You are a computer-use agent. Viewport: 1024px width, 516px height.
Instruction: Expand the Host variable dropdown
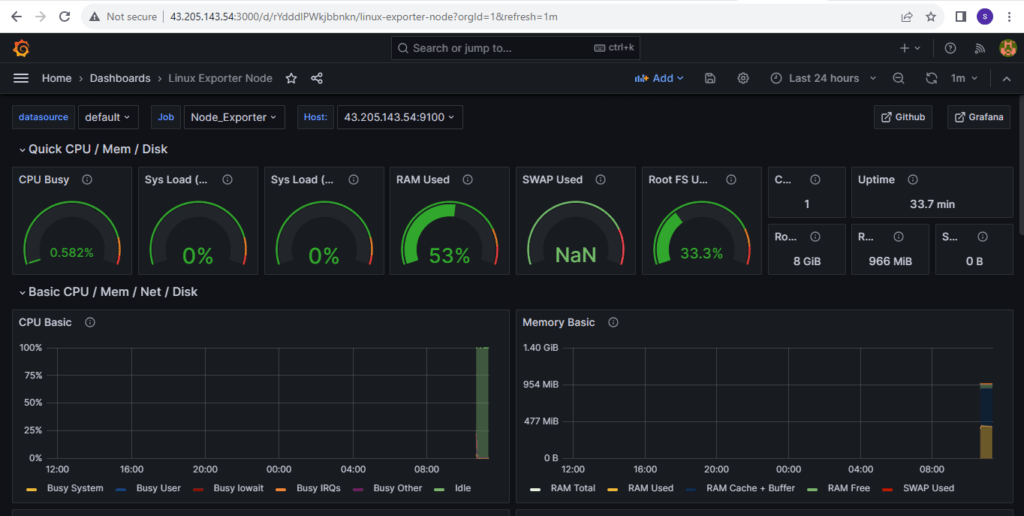pos(399,117)
